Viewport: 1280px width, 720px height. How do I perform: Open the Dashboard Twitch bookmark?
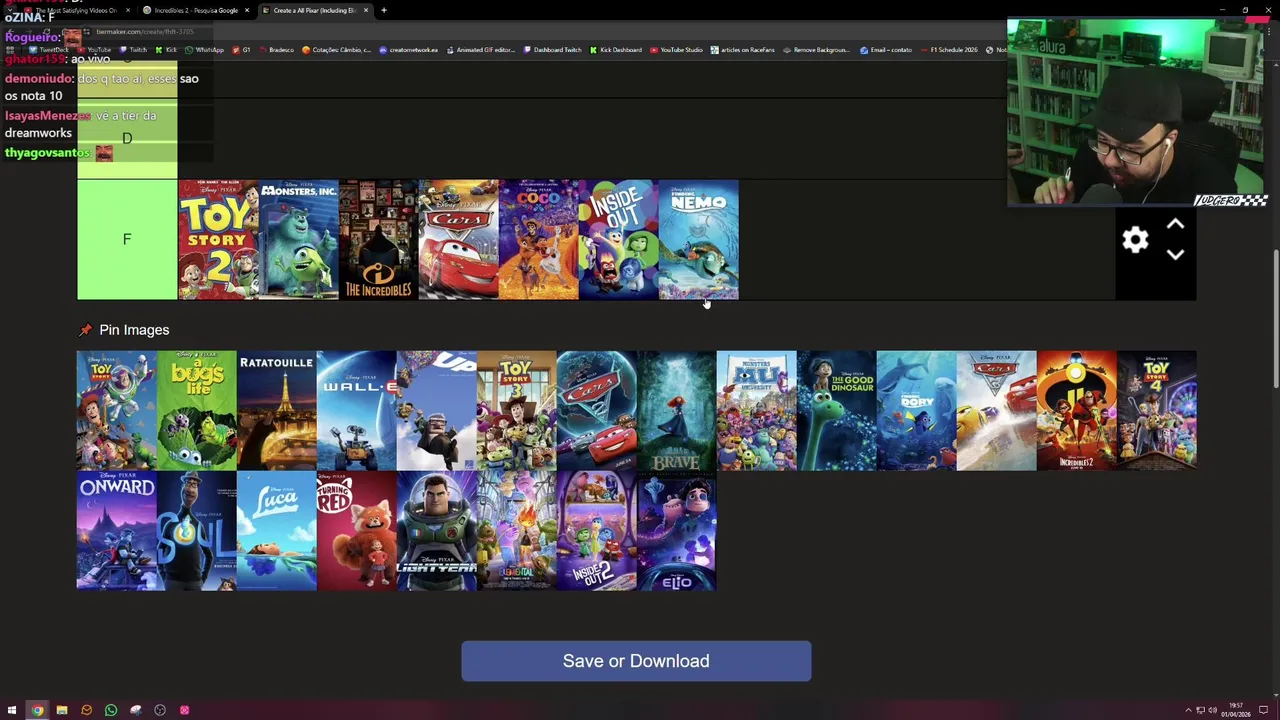click(552, 50)
